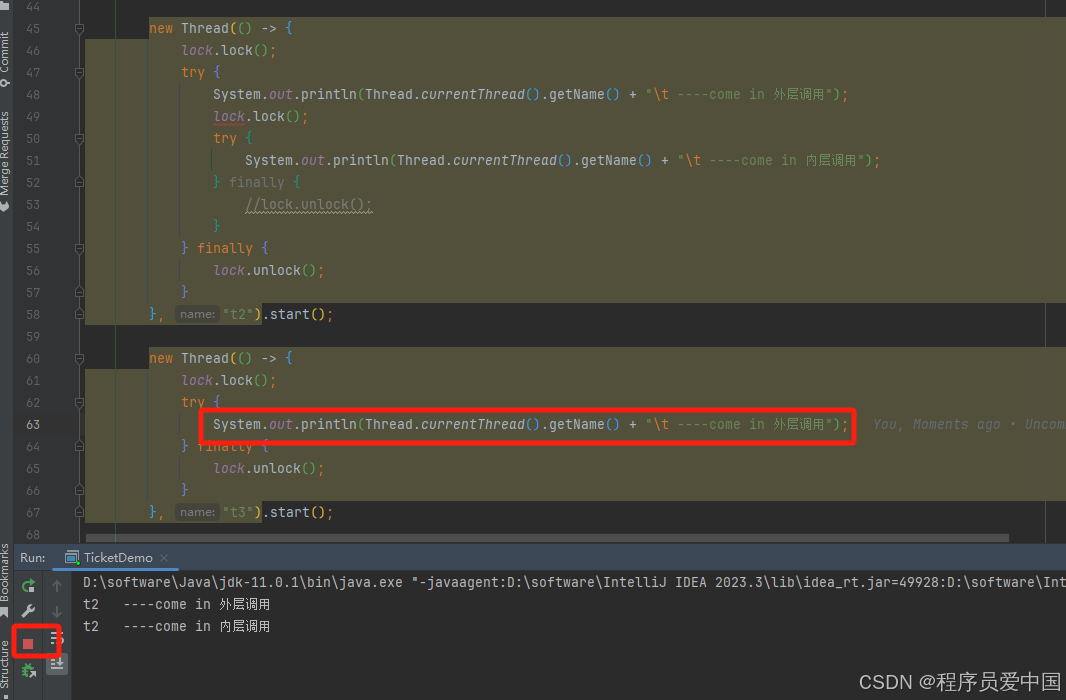The width and height of the screenshot is (1066, 700).
Task: Click the console output 't2 ----come in 内层调用'
Action: (x=177, y=626)
